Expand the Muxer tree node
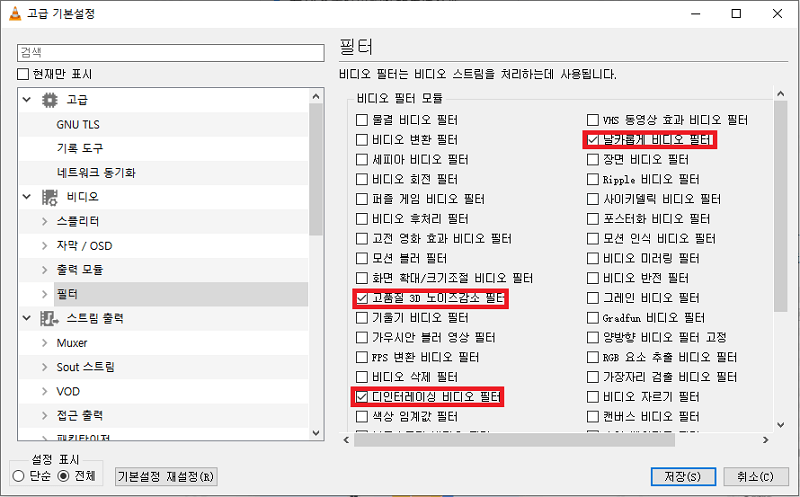This screenshot has width=800, height=497. tap(44, 343)
